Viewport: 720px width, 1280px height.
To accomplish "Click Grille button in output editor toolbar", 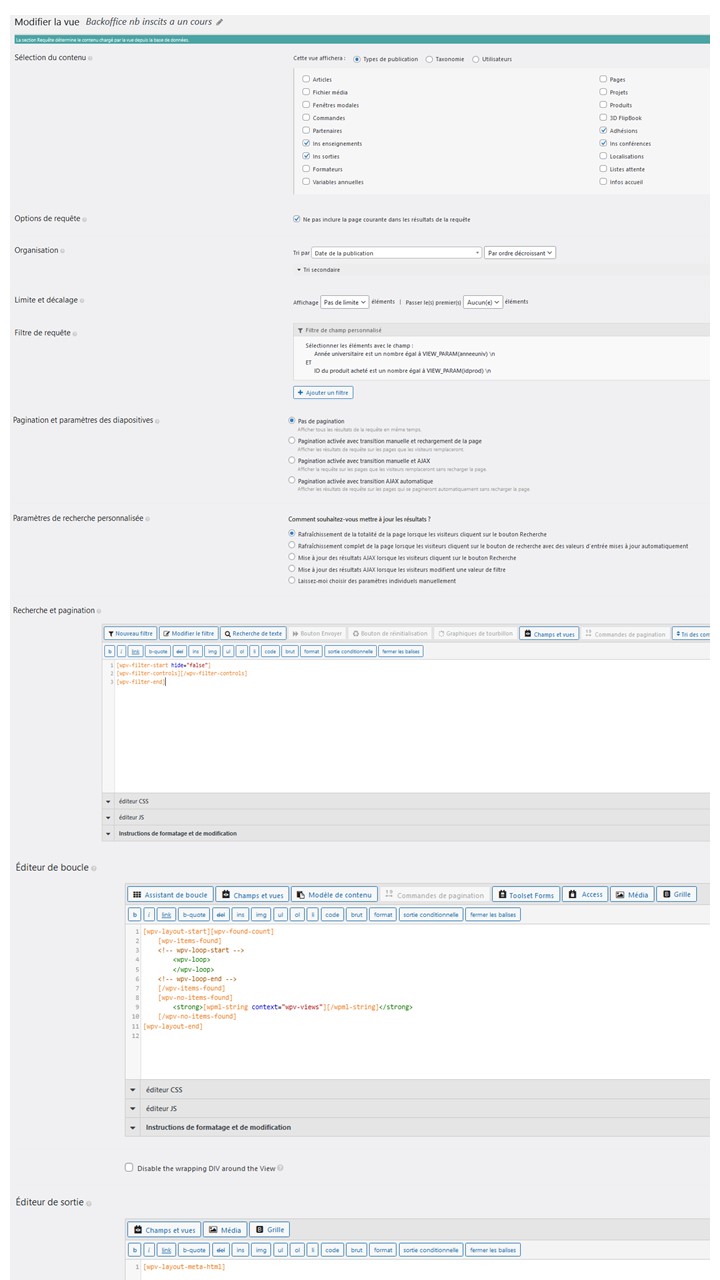I will click(269, 1229).
